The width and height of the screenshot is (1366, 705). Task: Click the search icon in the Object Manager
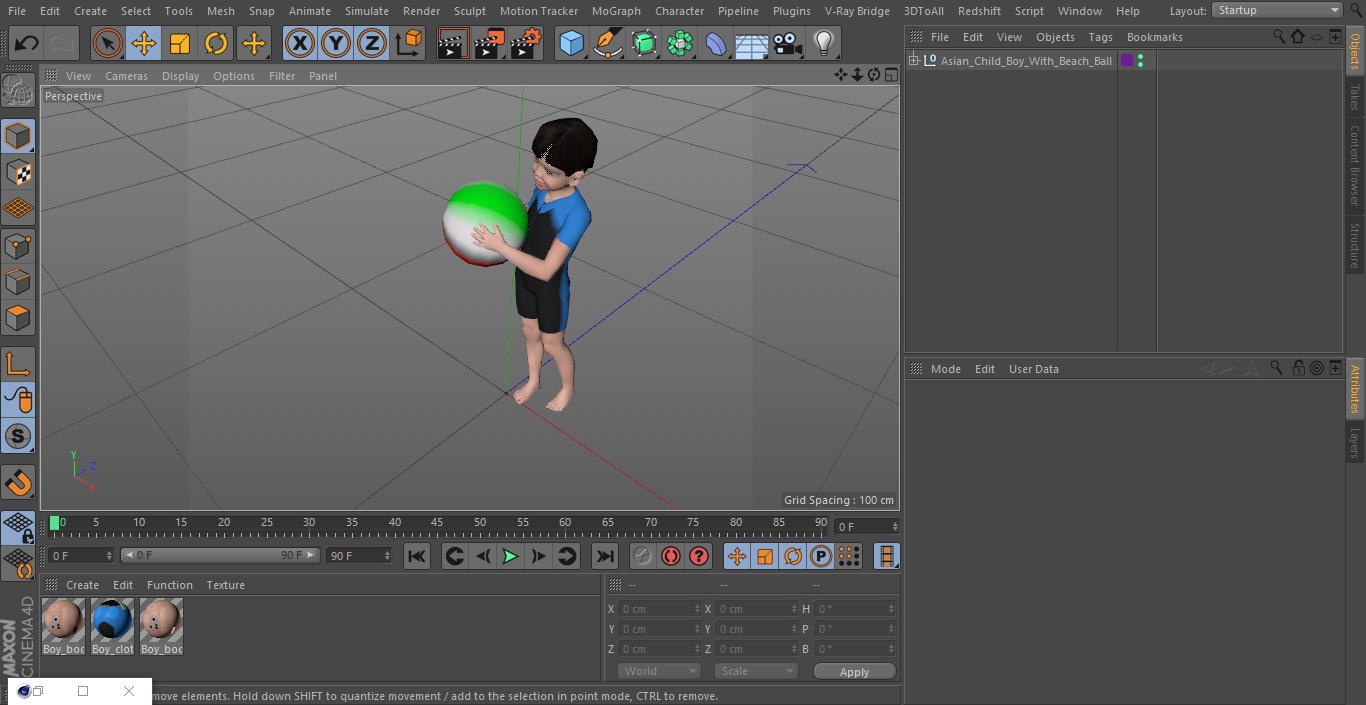(1279, 37)
